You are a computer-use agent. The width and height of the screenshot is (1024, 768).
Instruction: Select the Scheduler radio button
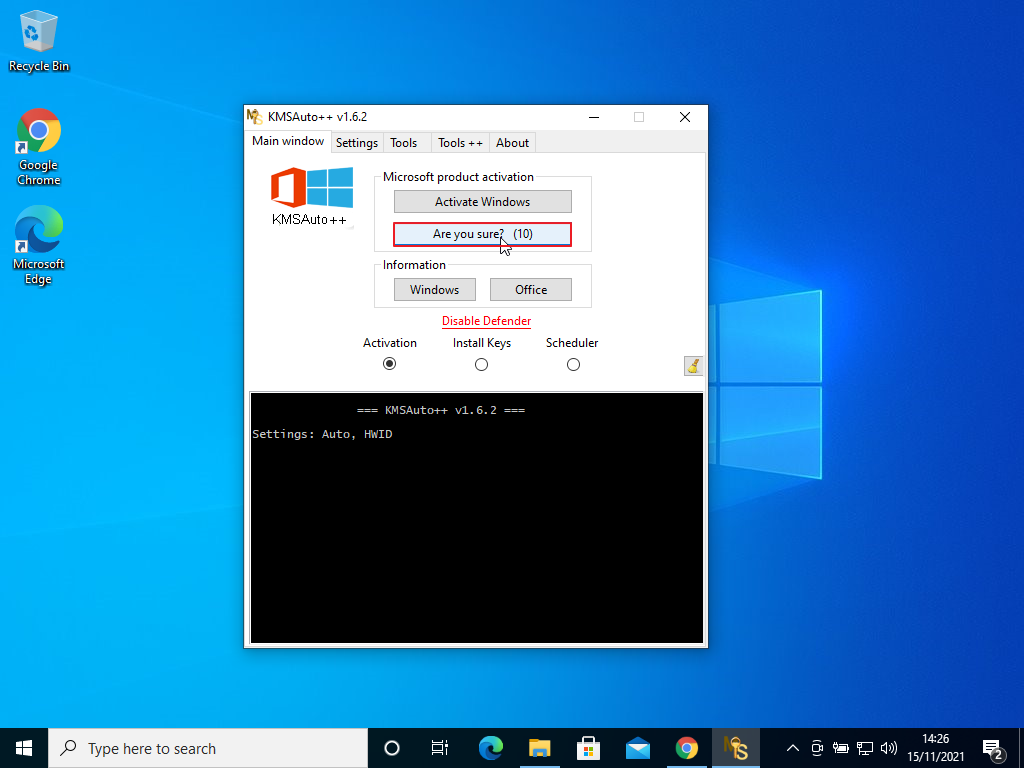click(x=573, y=364)
